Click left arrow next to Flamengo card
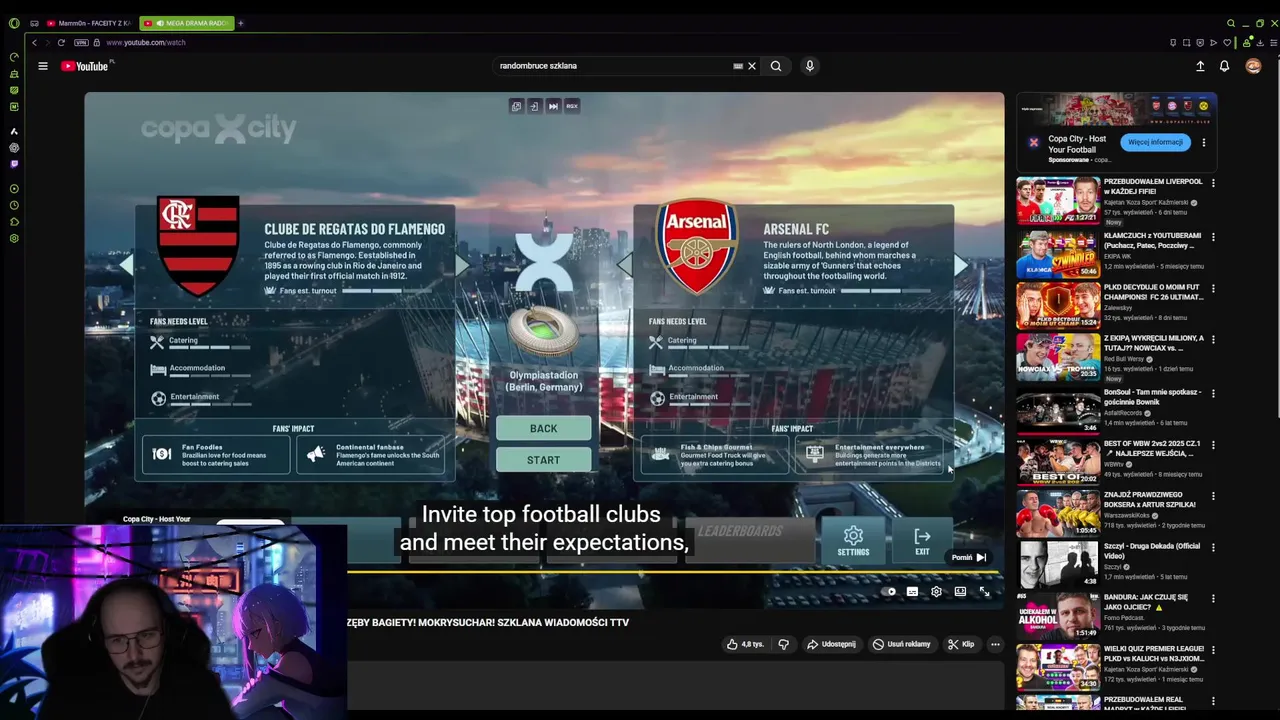1280x720 pixels. 126,265
